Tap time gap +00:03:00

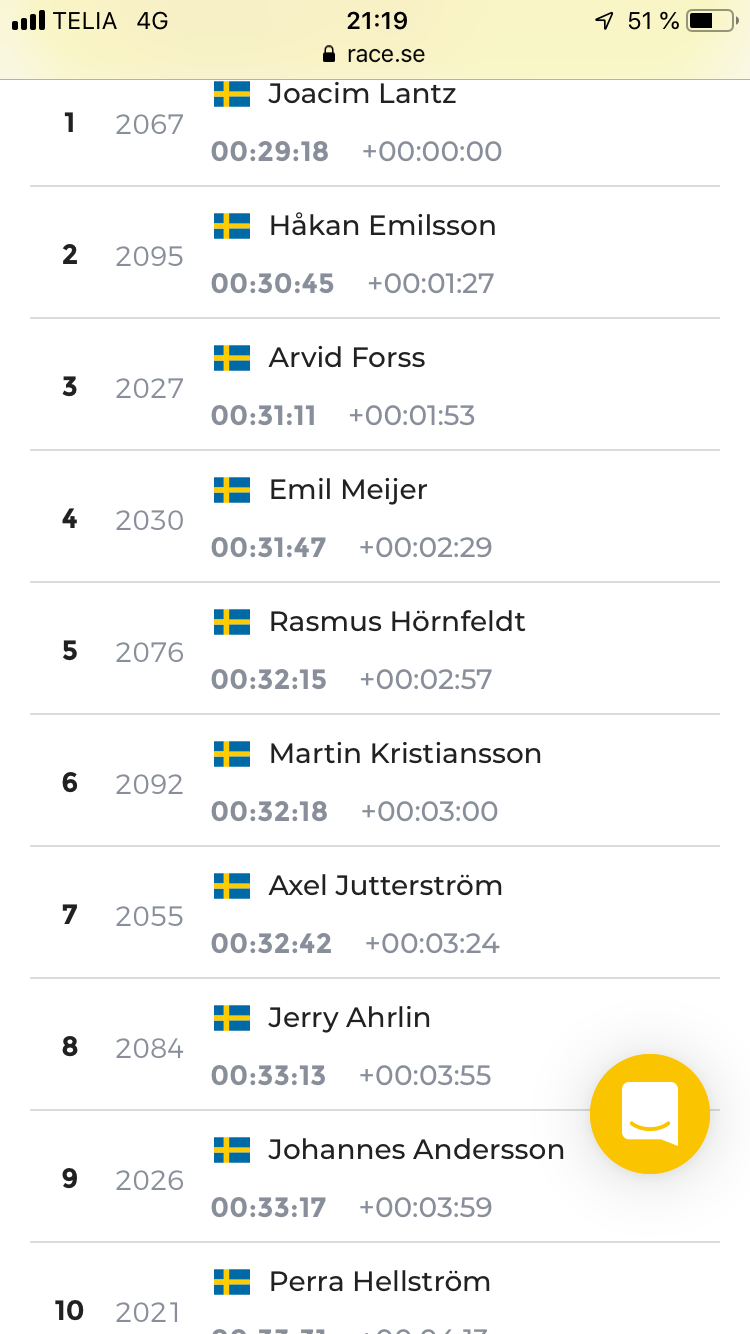(x=429, y=812)
